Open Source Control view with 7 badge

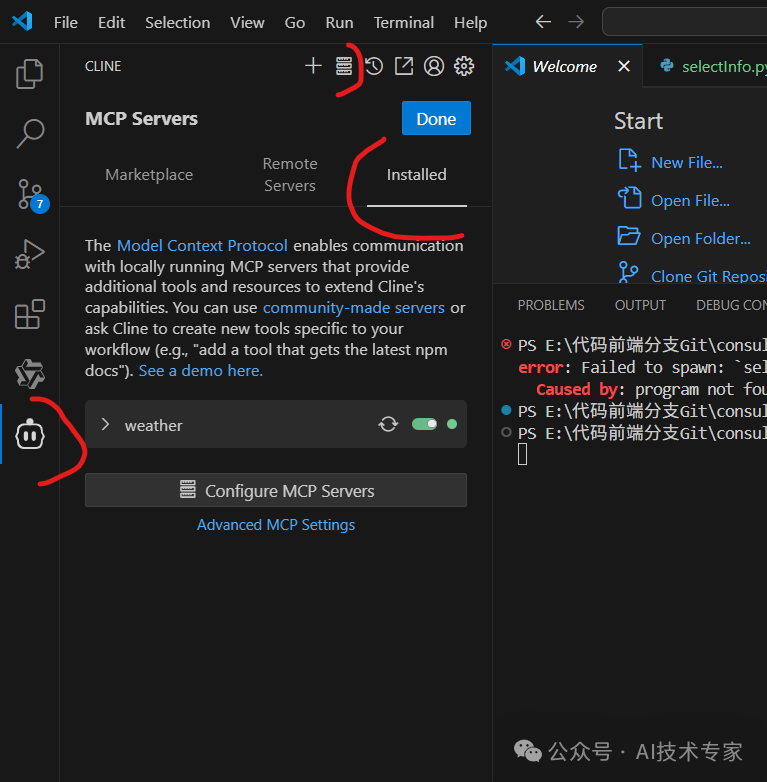pyautogui.click(x=31, y=195)
